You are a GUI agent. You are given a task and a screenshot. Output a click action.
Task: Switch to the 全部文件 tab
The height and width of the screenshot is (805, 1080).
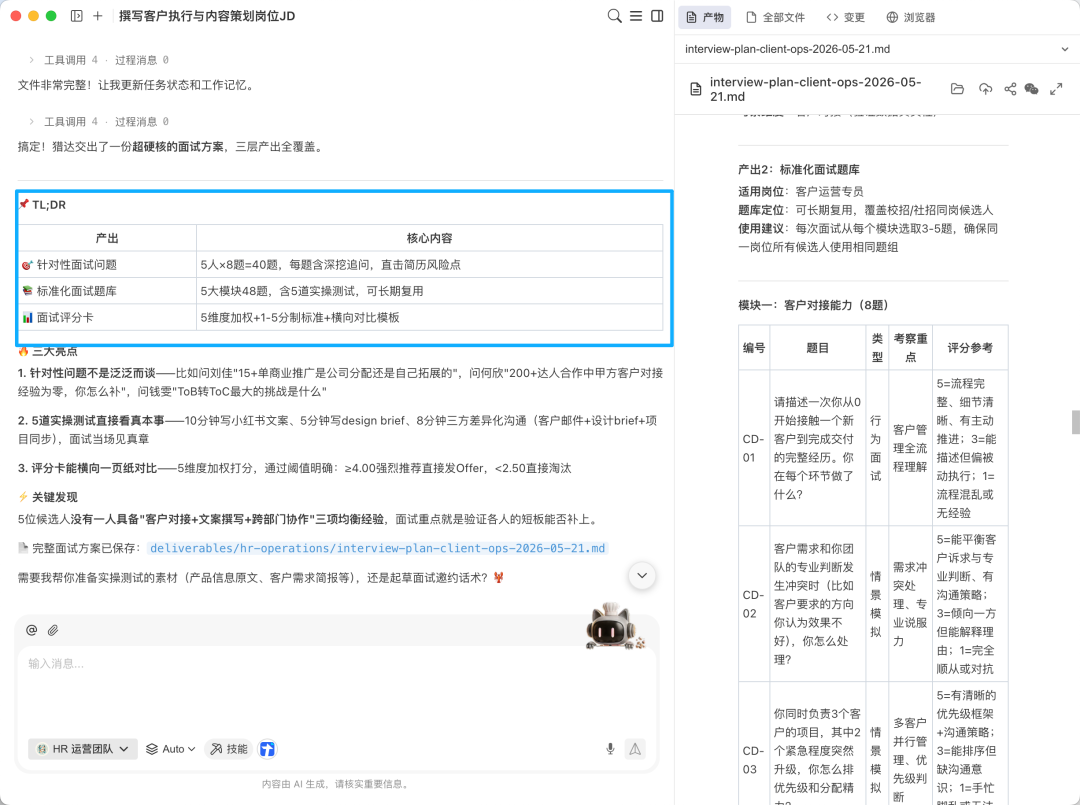(x=776, y=17)
